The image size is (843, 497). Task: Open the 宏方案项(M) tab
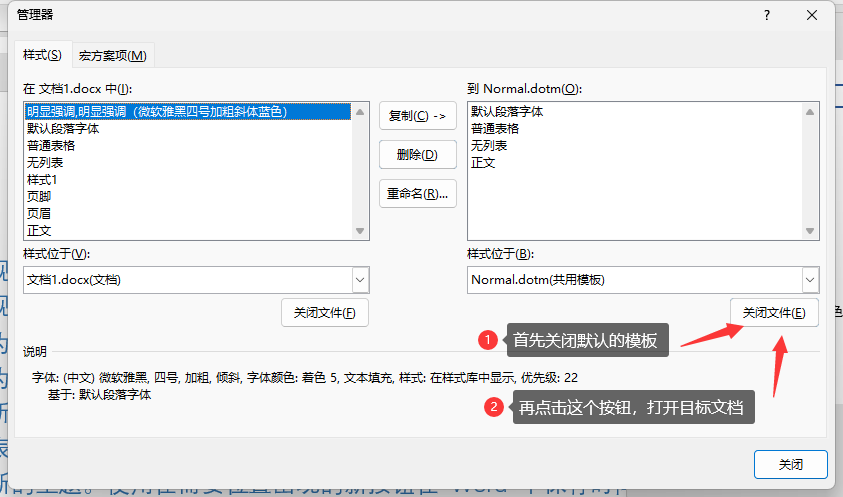(113, 55)
